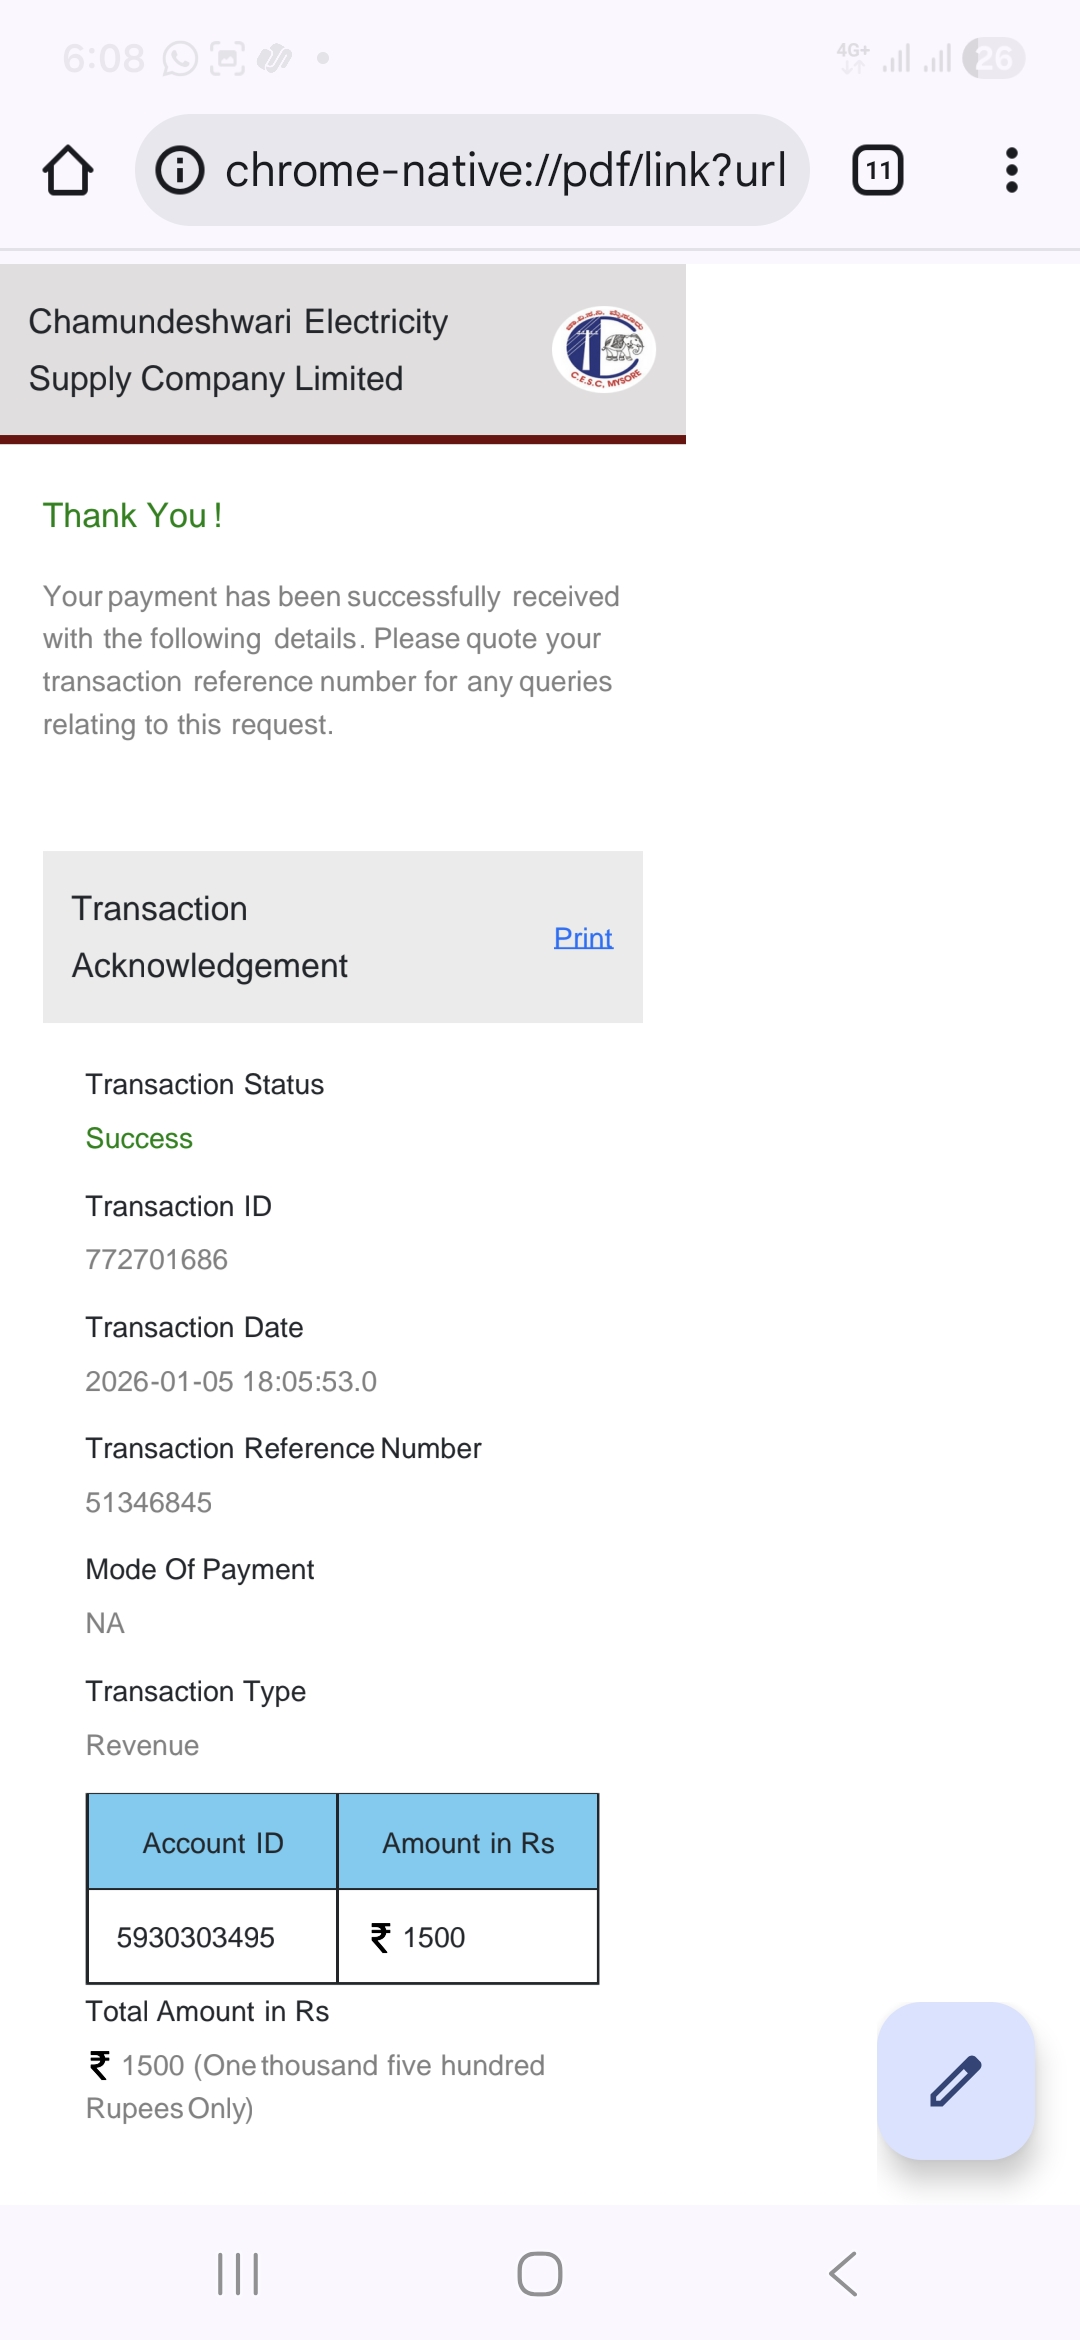Image resolution: width=1080 pixels, height=2340 pixels.
Task: Select the Transaction ID number 772701686
Action: (157, 1259)
